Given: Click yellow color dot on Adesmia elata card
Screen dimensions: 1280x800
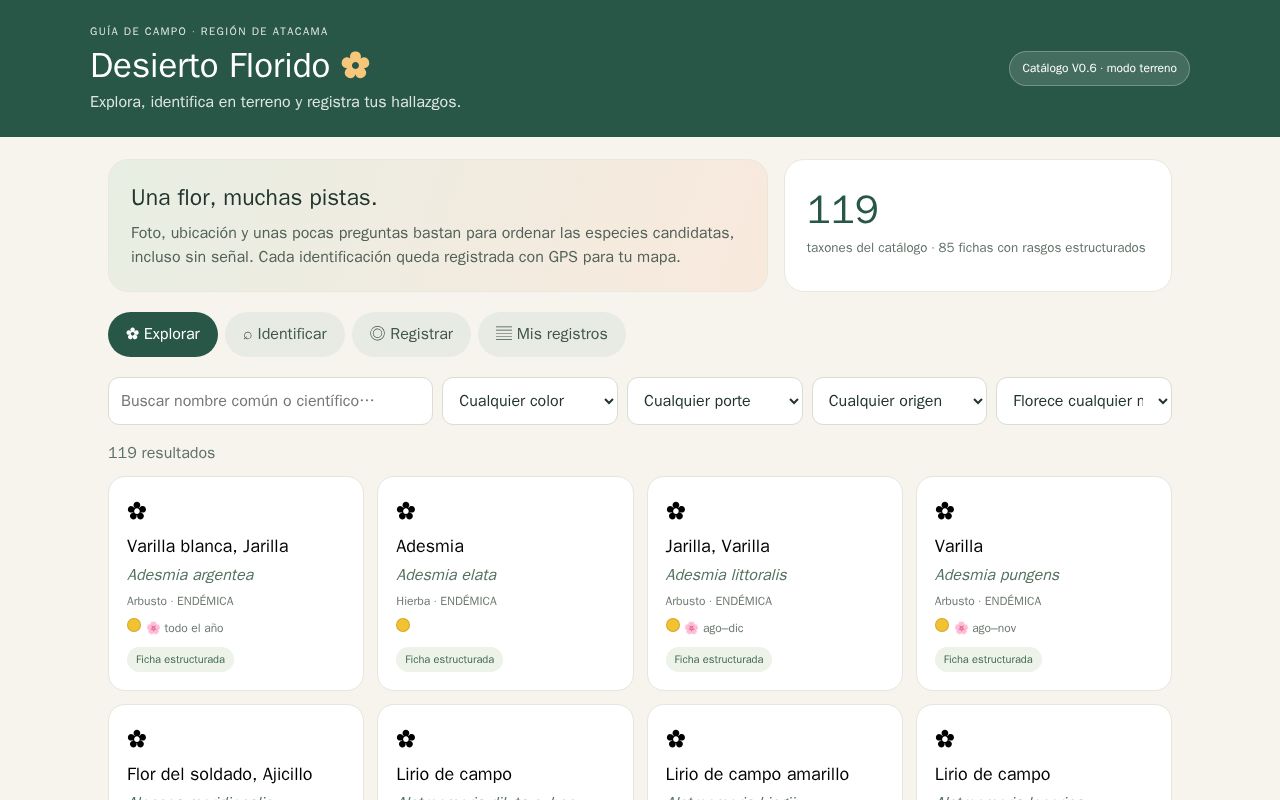Looking at the screenshot, I should pyautogui.click(x=403, y=625).
